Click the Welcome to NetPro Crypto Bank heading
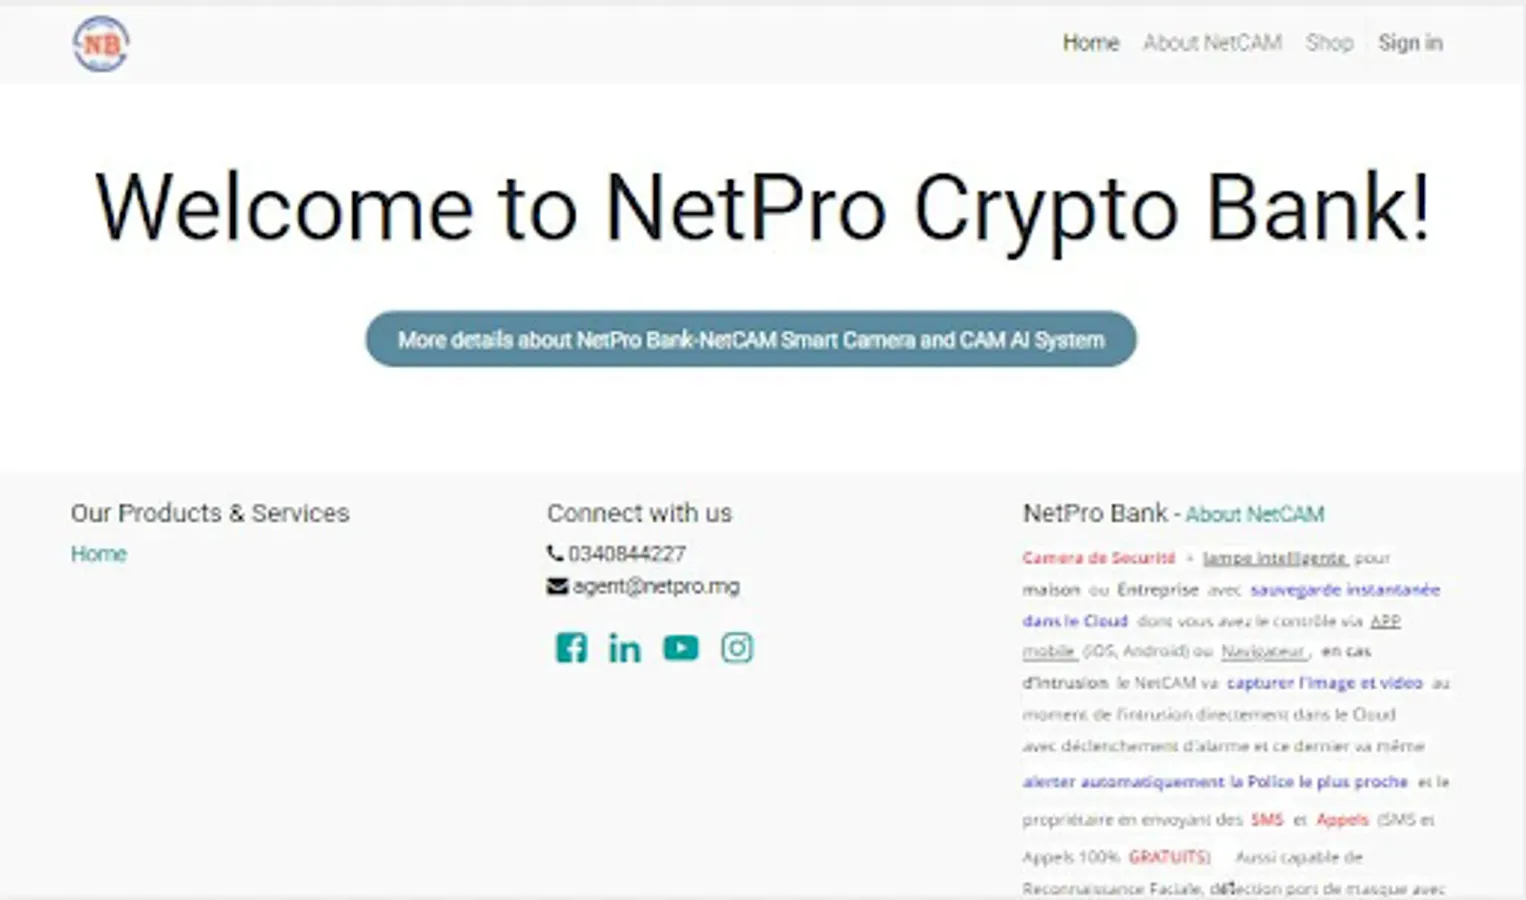 (x=762, y=208)
